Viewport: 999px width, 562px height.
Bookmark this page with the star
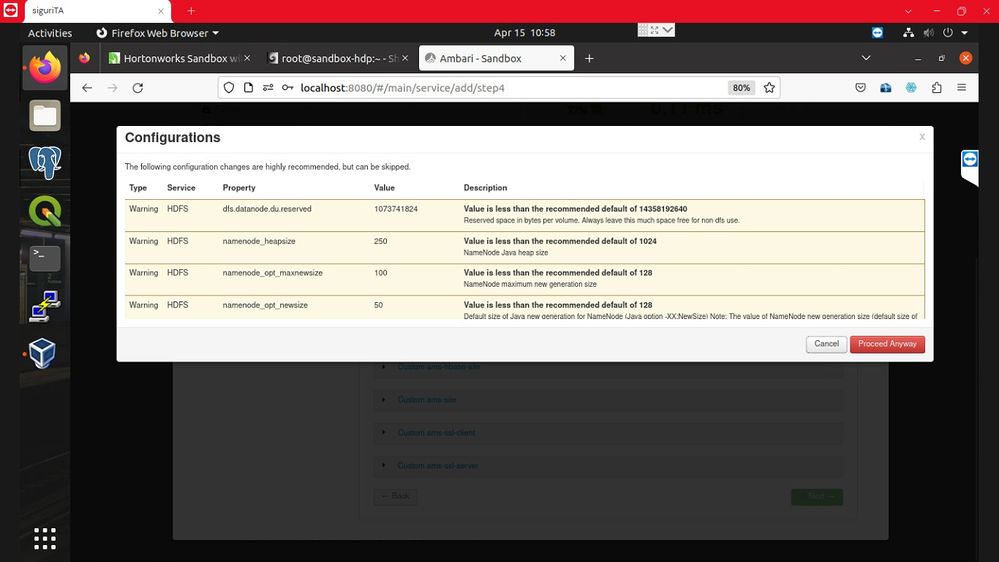tap(769, 88)
